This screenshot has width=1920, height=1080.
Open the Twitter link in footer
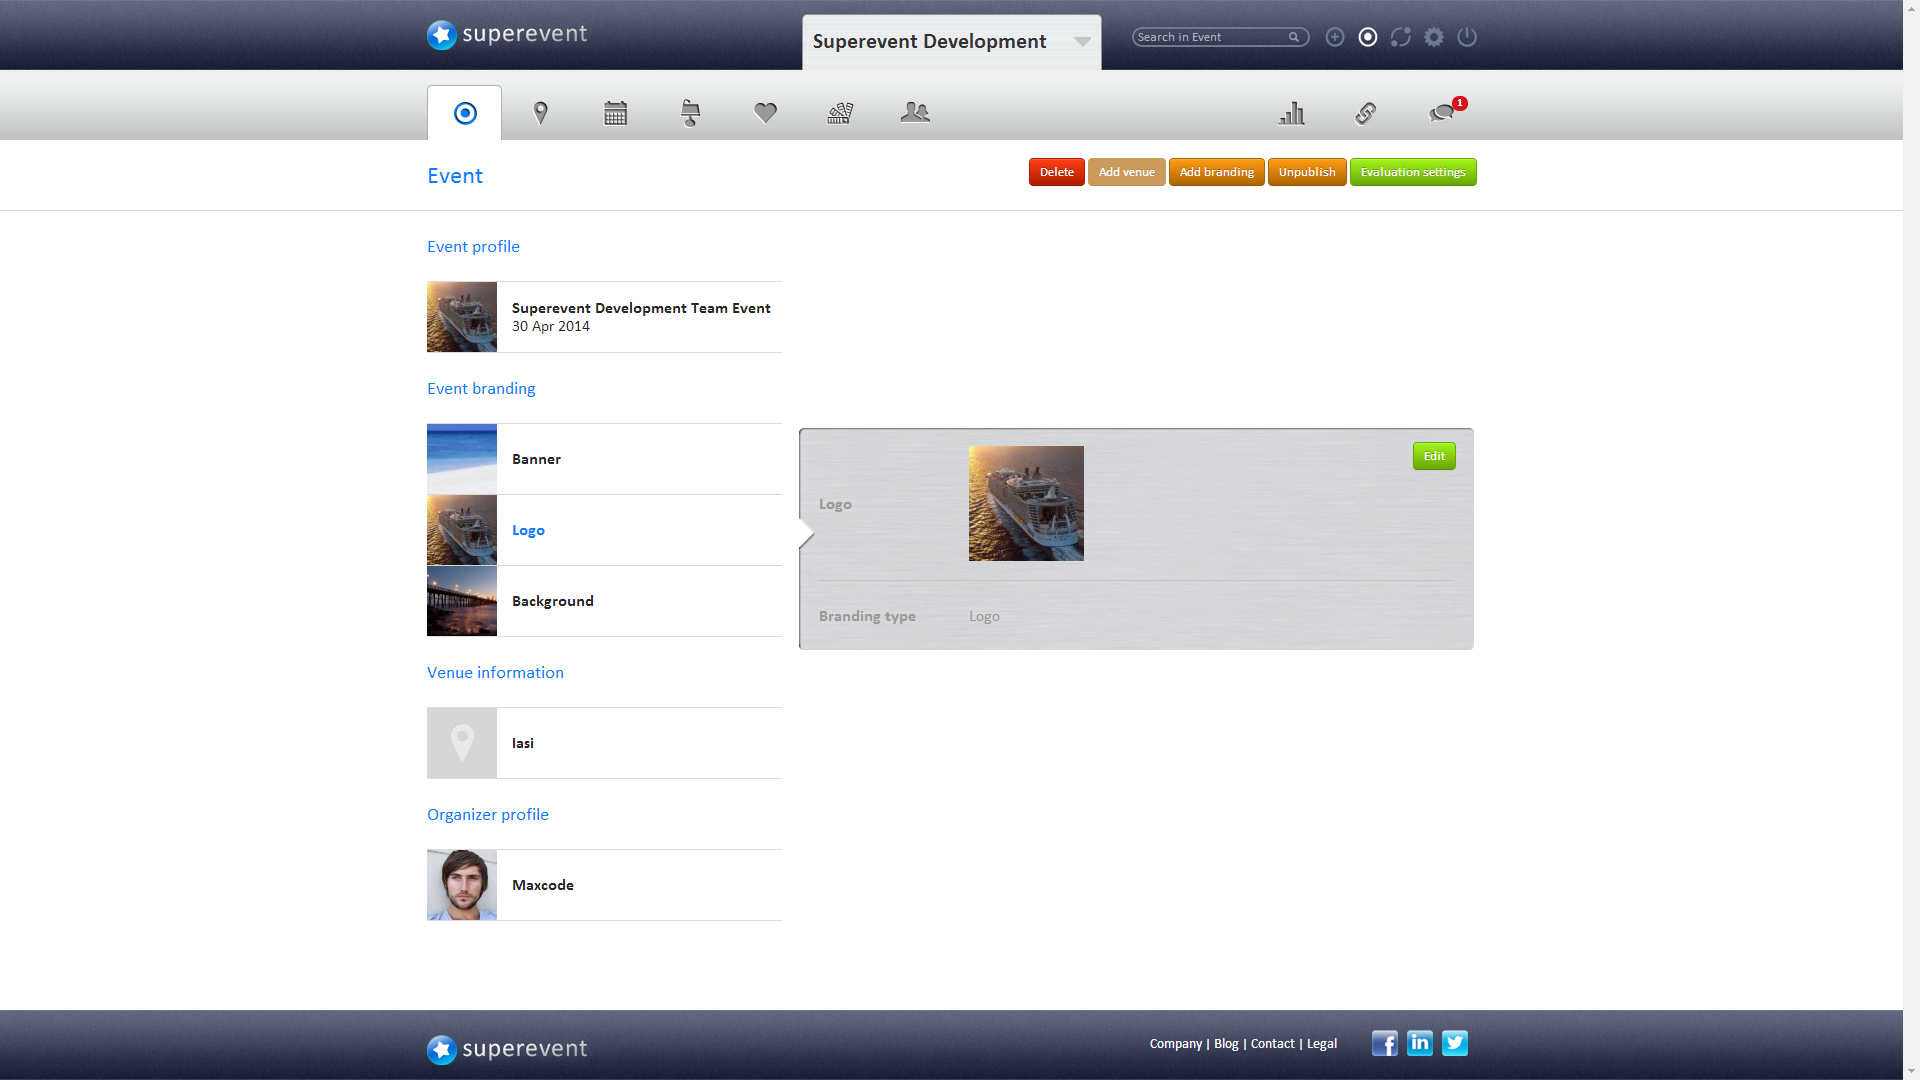[1454, 1043]
